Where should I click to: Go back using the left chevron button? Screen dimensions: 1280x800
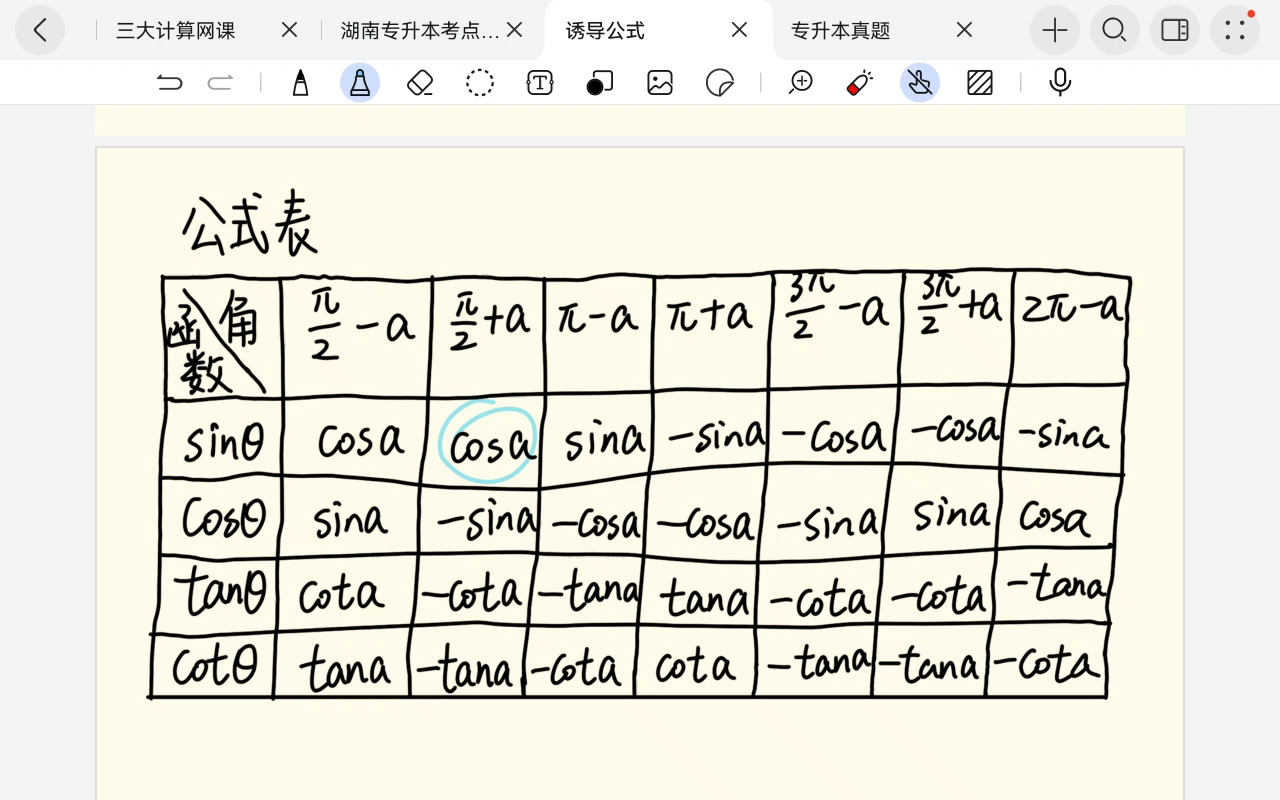[40, 30]
